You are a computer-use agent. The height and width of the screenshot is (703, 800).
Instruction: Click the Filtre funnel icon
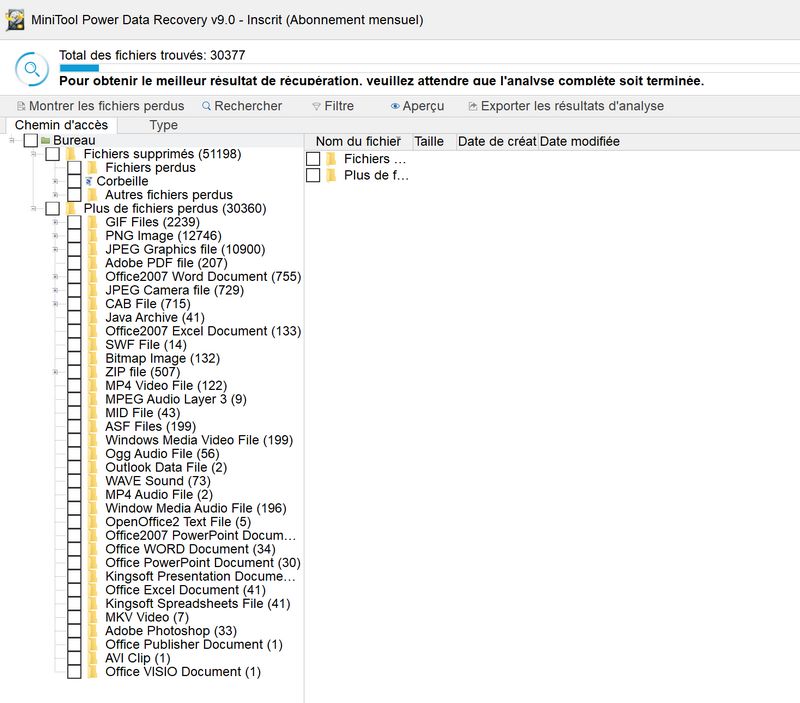click(x=316, y=106)
